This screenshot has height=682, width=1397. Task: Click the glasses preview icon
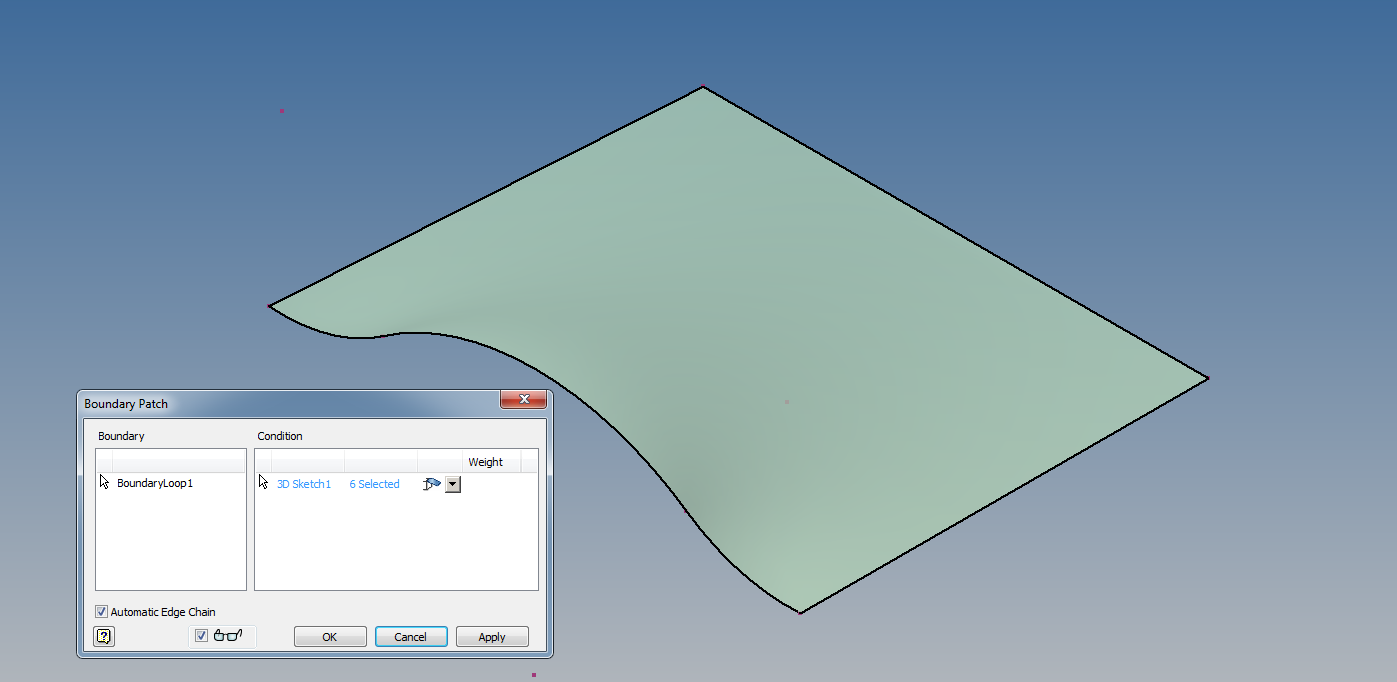228,634
